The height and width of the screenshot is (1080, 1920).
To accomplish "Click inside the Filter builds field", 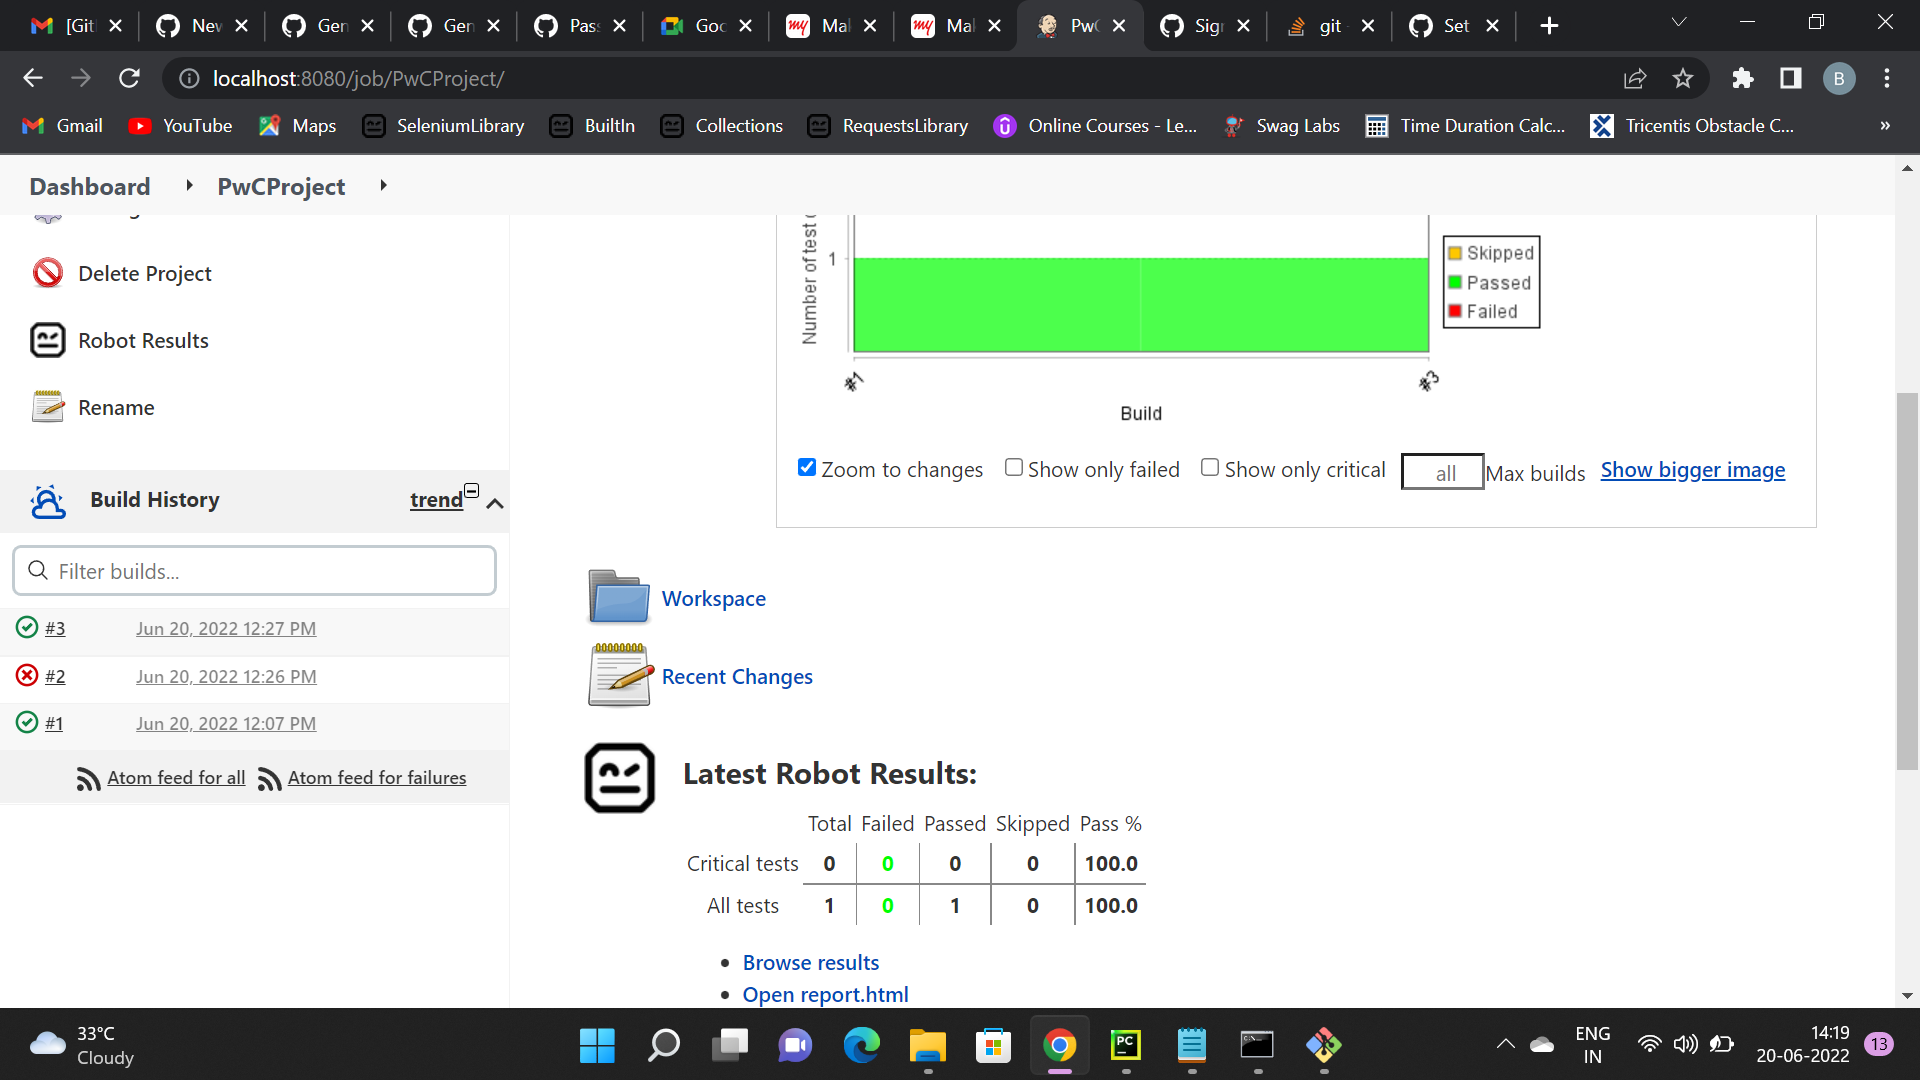I will click(x=254, y=570).
